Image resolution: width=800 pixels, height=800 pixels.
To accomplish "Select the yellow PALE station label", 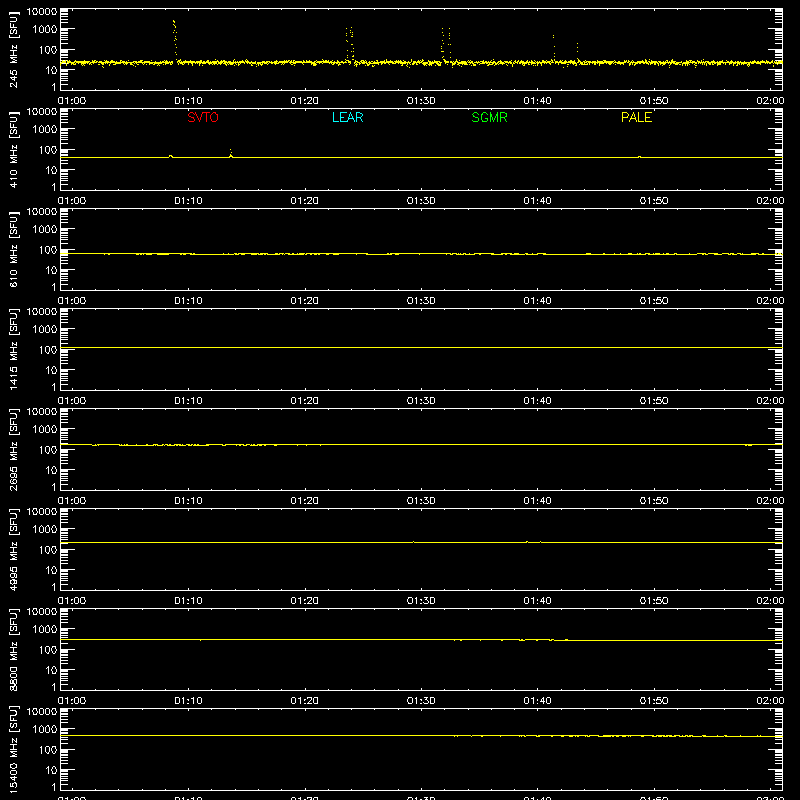I will coord(636,117).
